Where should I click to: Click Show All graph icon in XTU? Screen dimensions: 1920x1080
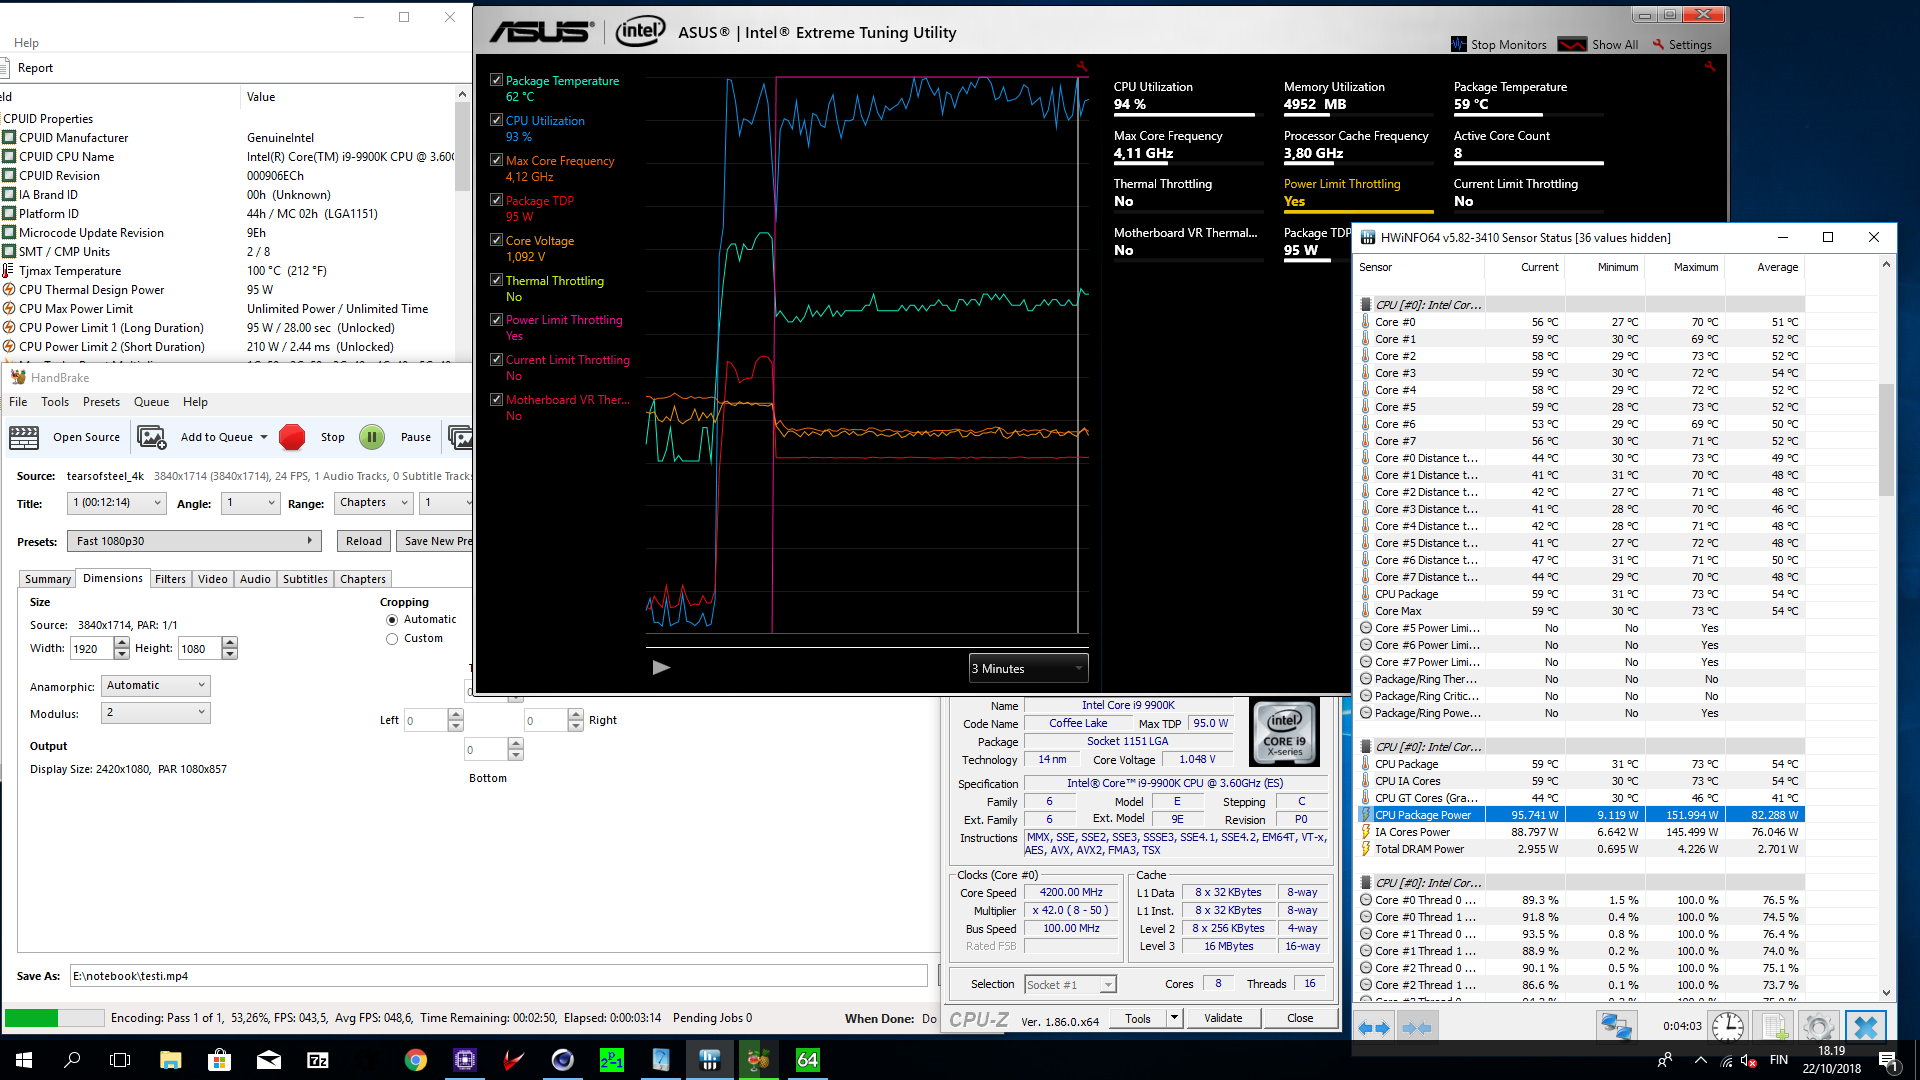point(1572,44)
